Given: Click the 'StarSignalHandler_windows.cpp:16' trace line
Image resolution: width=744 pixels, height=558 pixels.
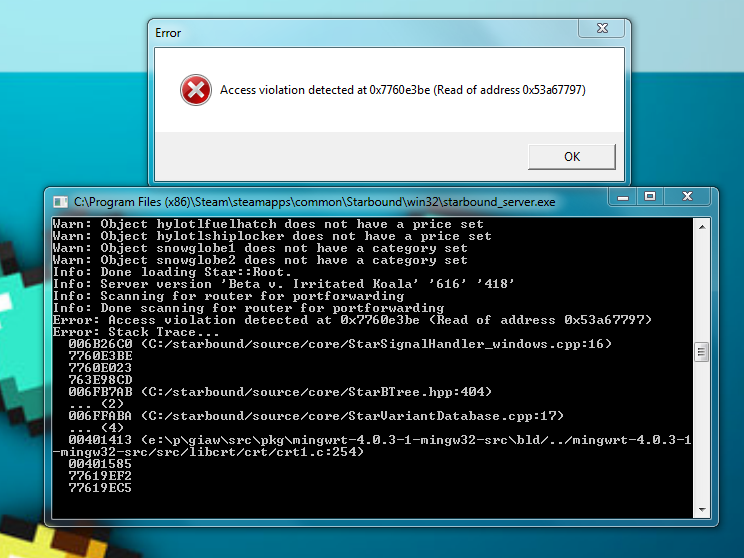Looking at the screenshot, I should [340, 344].
